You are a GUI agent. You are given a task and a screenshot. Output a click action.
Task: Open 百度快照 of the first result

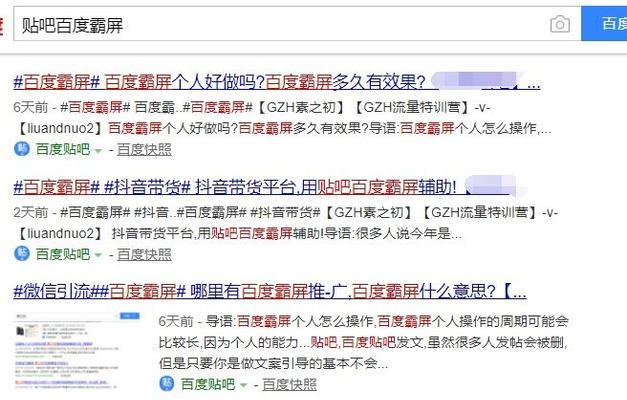(144, 149)
